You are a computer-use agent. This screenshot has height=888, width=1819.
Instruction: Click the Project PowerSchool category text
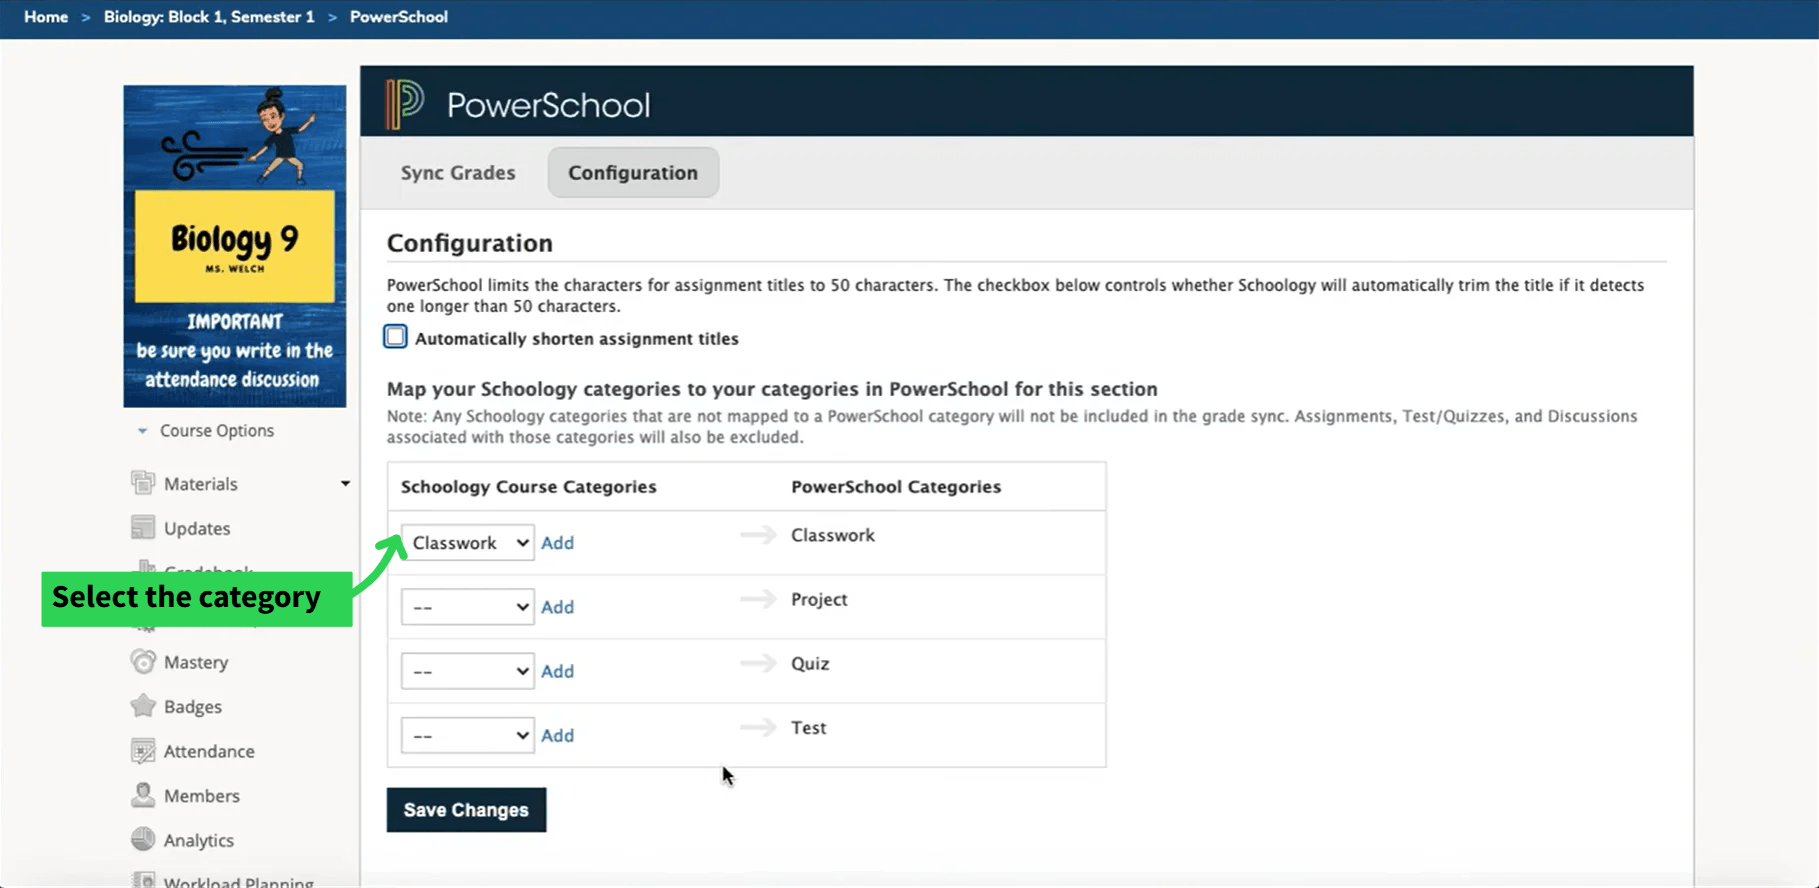819,599
